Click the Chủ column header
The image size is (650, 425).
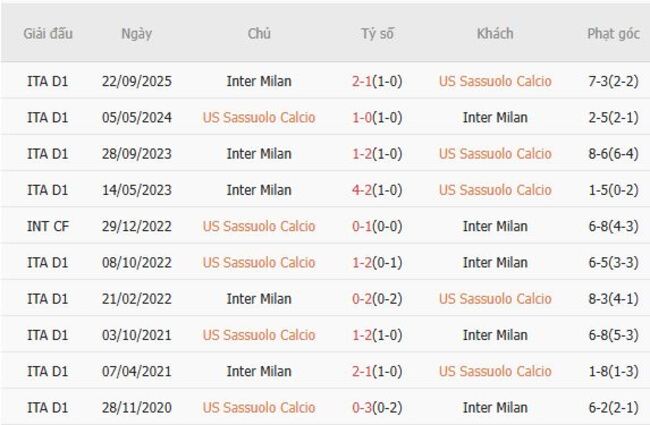click(259, 34)
